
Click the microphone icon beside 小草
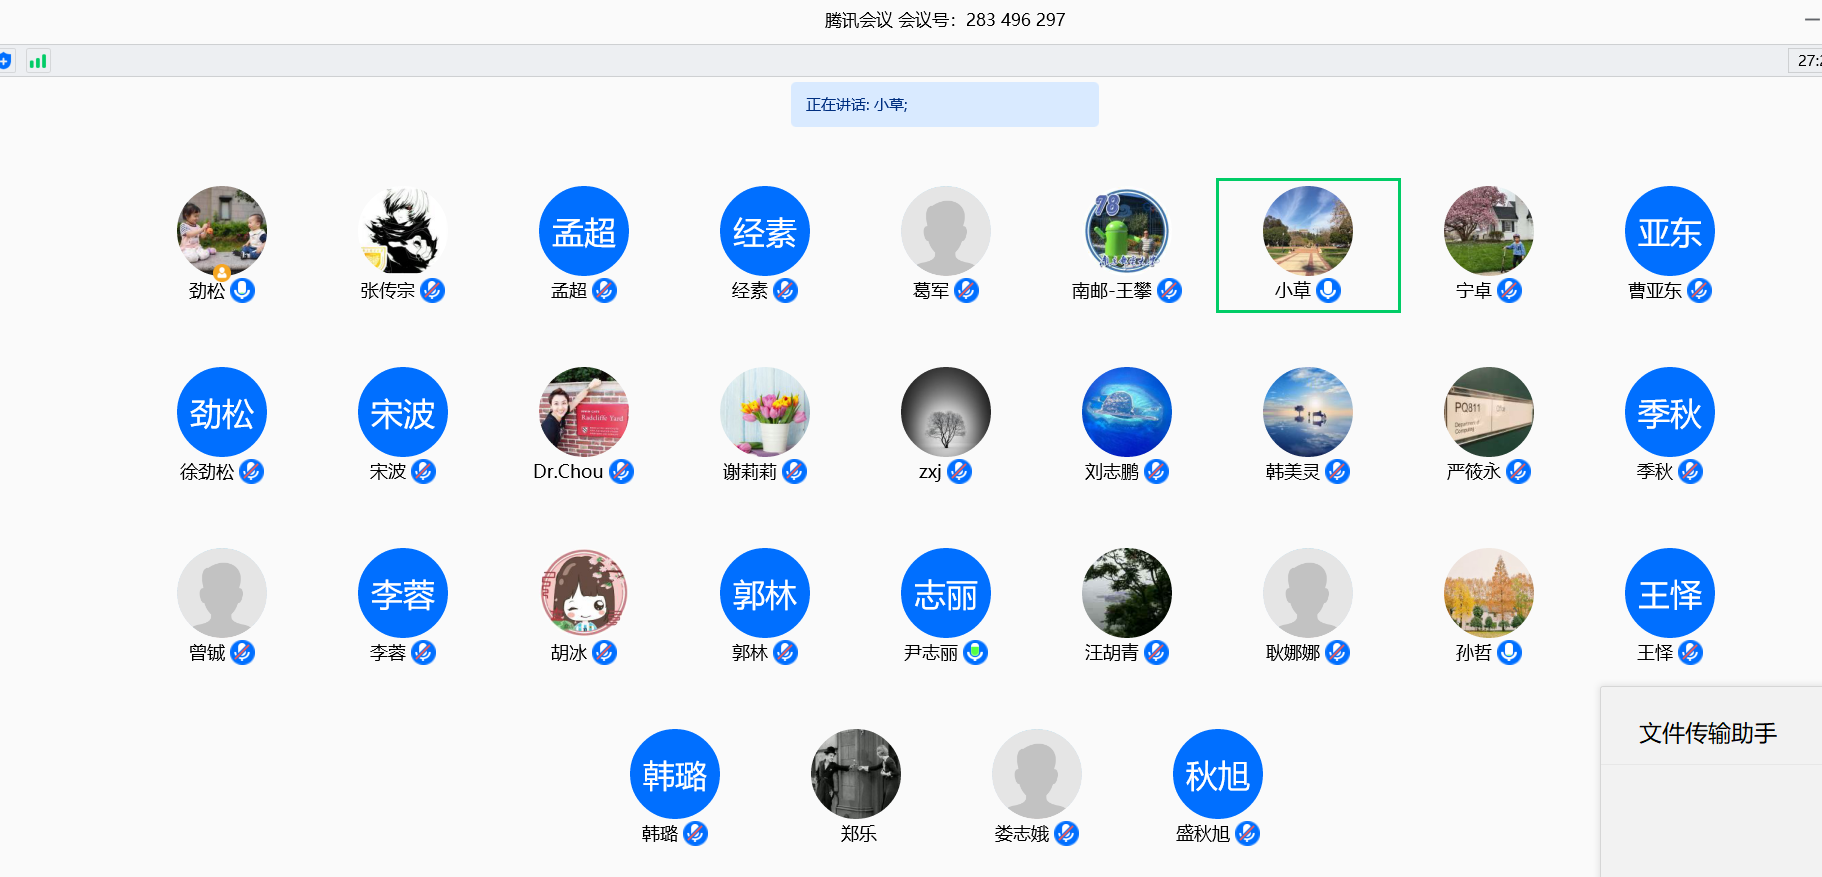pyautogui.click(x=1328, y=290)
